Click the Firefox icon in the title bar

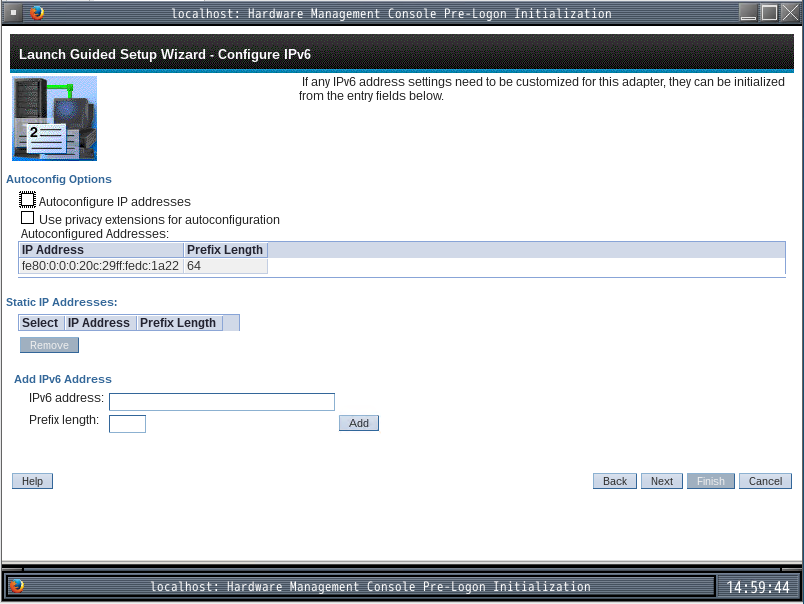pyautogui.click(x=37, y=13)
